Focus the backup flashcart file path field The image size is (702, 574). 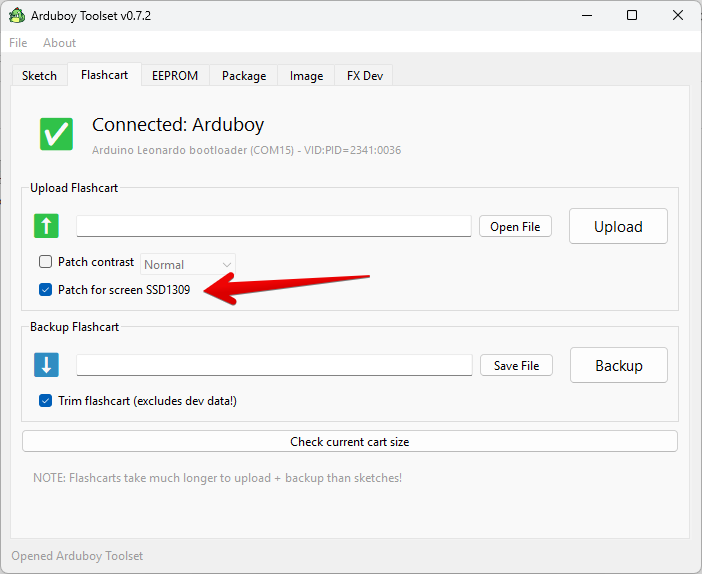pos(274,365)
